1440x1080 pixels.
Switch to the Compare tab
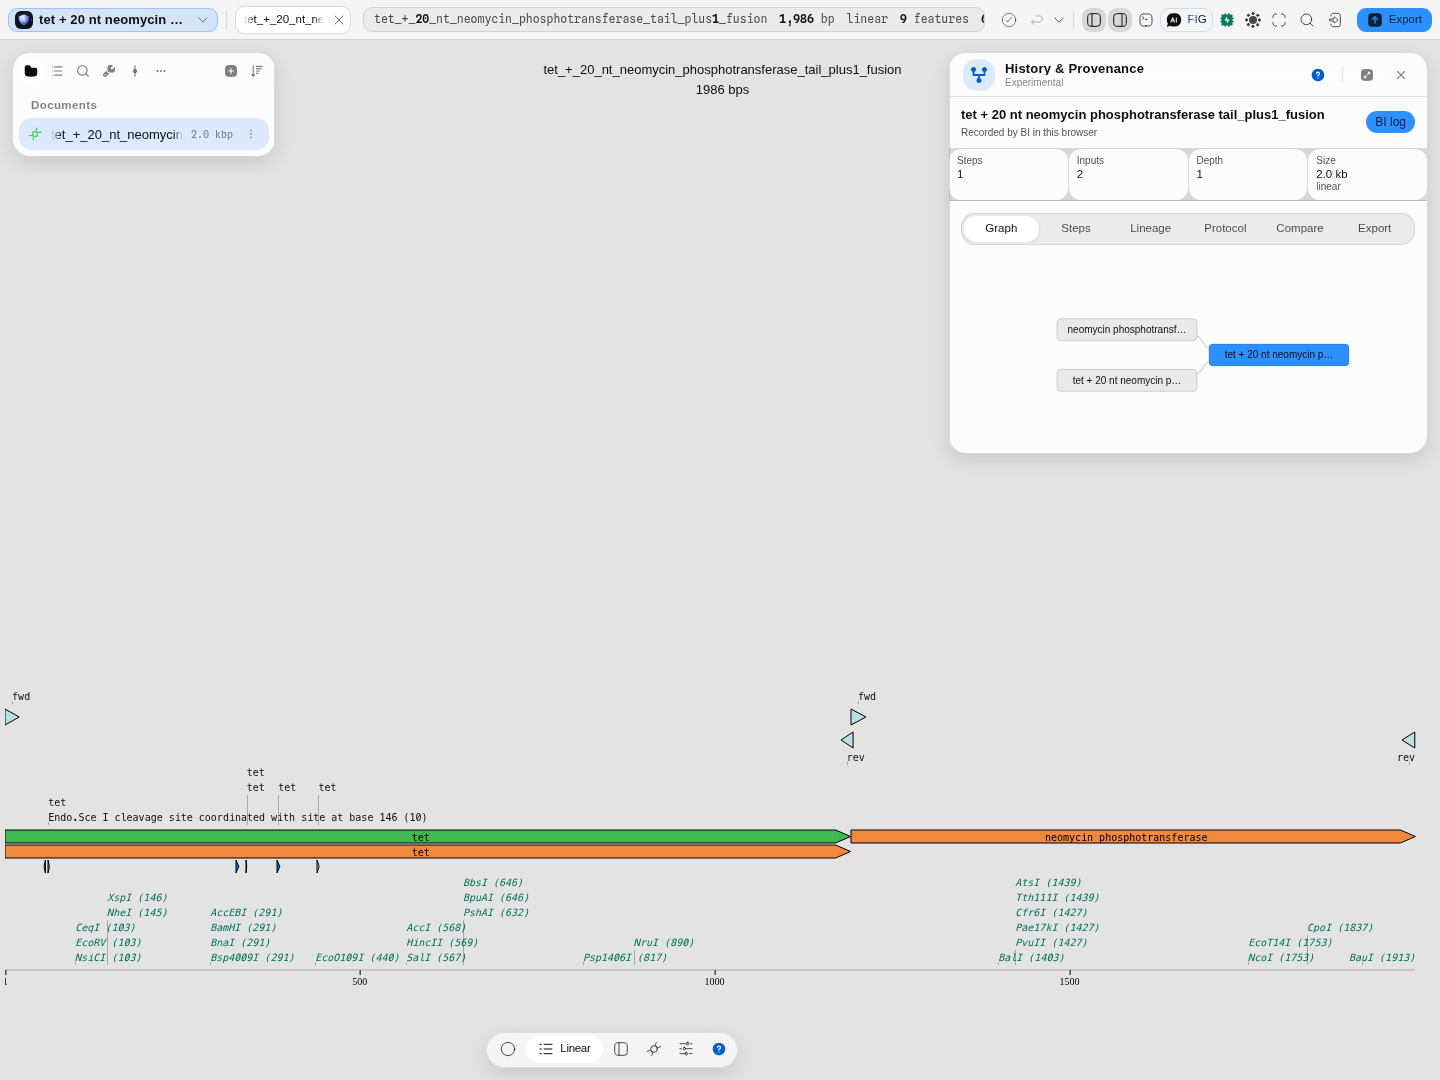point(1300,229)
